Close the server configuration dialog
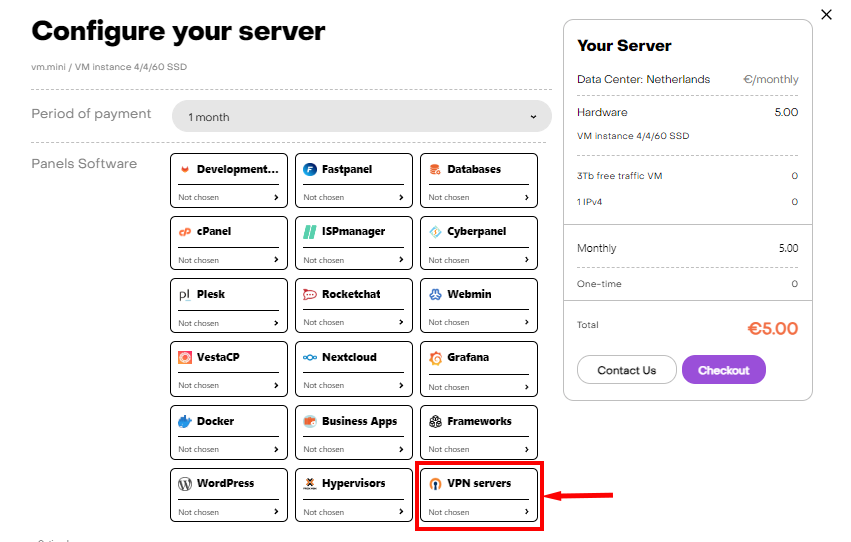The image size is (851, 542). 826,14
